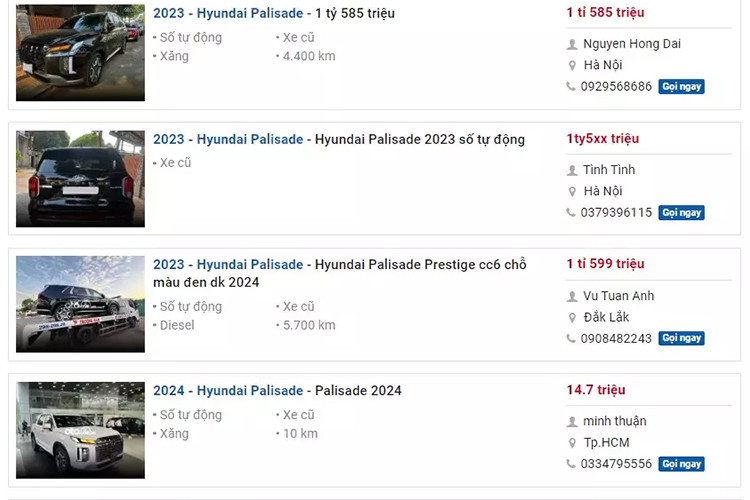Click phone icon beside 0929568686
The image size is (750, 500).
571,87
